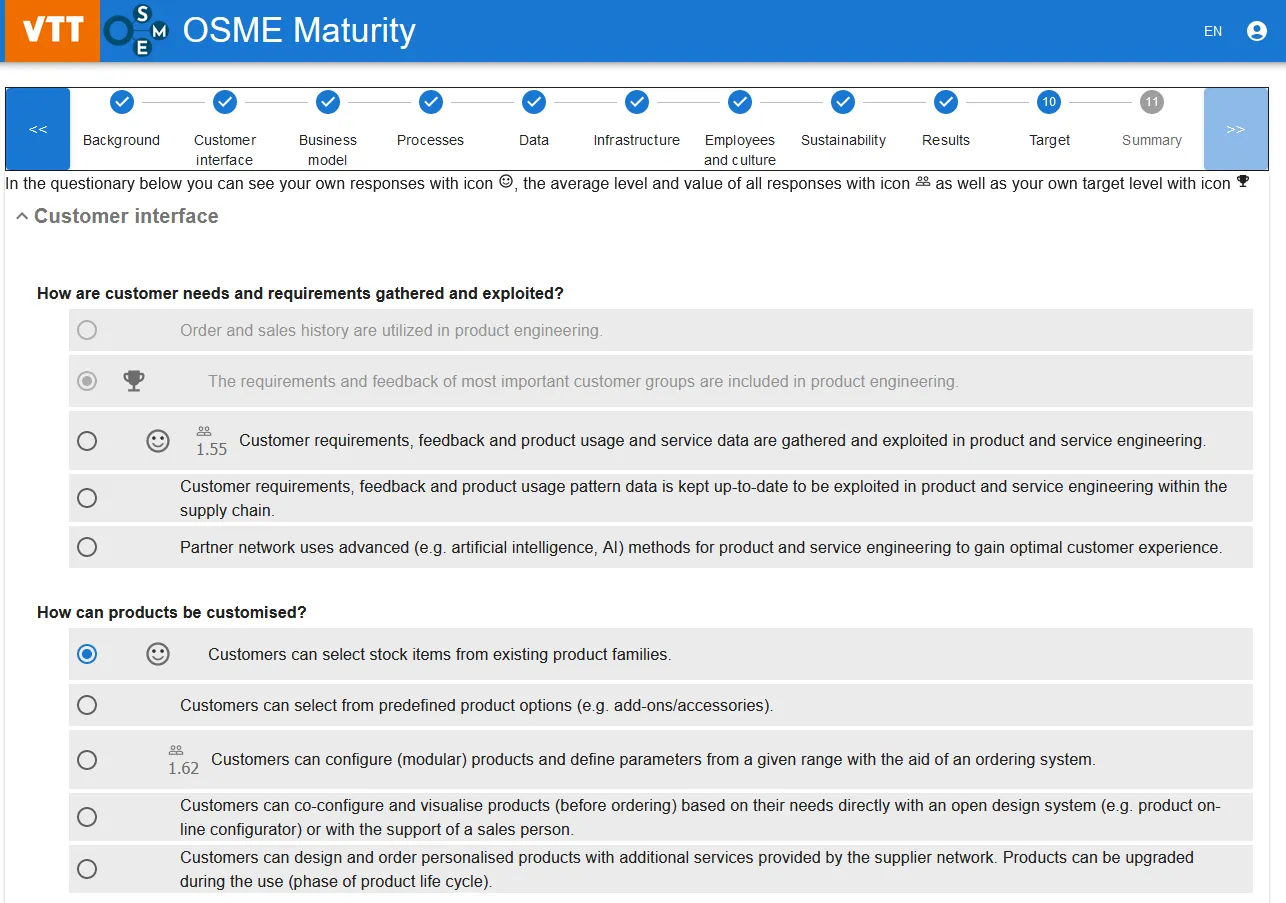Click the next step >> button

pos(1236,129)
